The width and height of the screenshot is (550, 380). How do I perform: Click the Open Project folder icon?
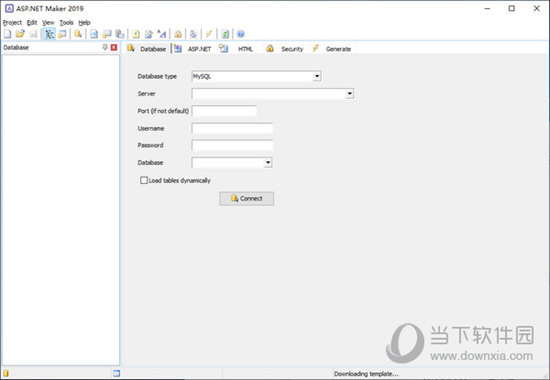tap(20, 34)
